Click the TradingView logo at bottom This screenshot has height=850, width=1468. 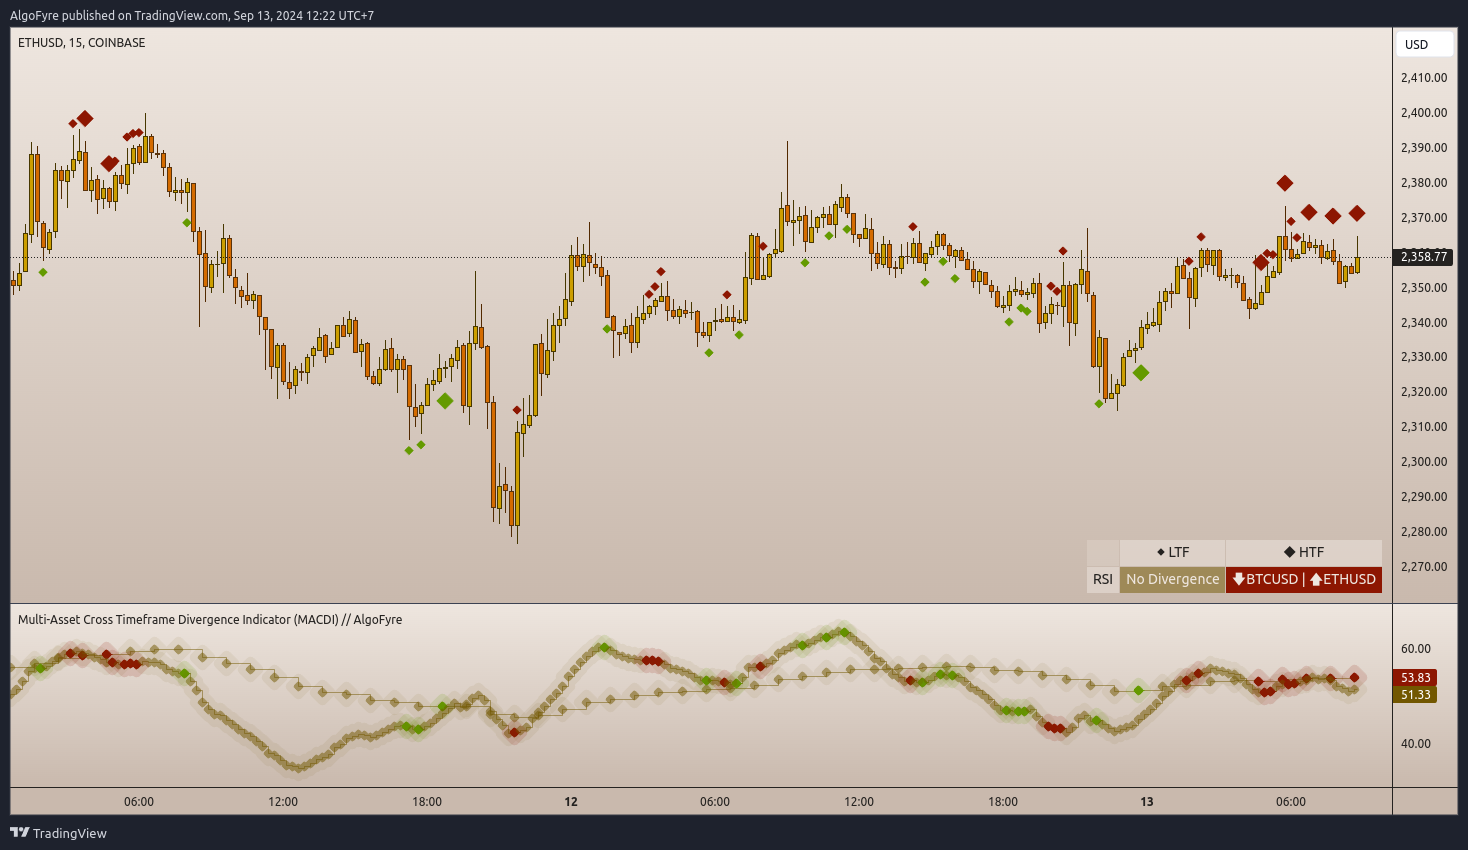(58, 833)
